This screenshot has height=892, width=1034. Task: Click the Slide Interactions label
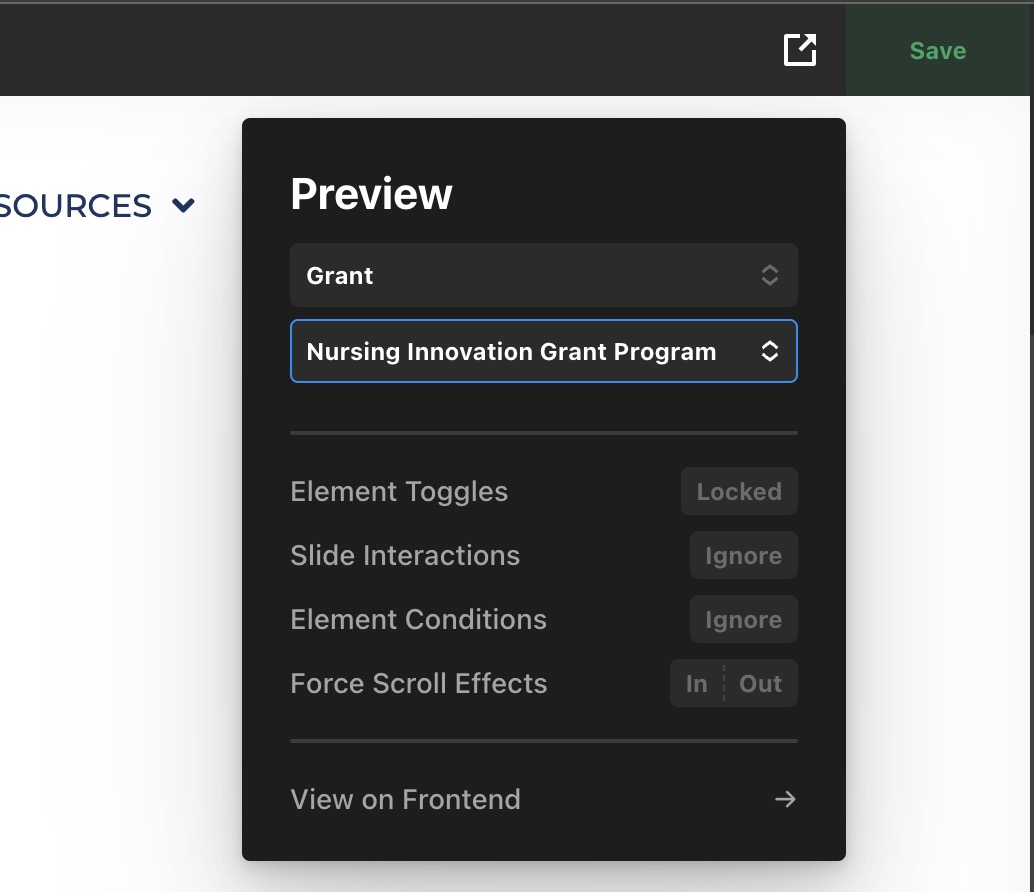(x=405, y=555)
